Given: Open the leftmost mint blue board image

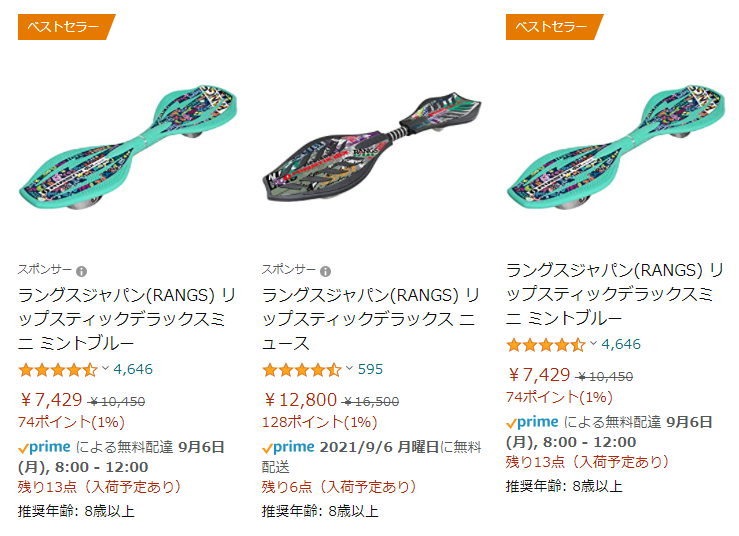Looking at the screenshot, I should [x=124, y=147].
